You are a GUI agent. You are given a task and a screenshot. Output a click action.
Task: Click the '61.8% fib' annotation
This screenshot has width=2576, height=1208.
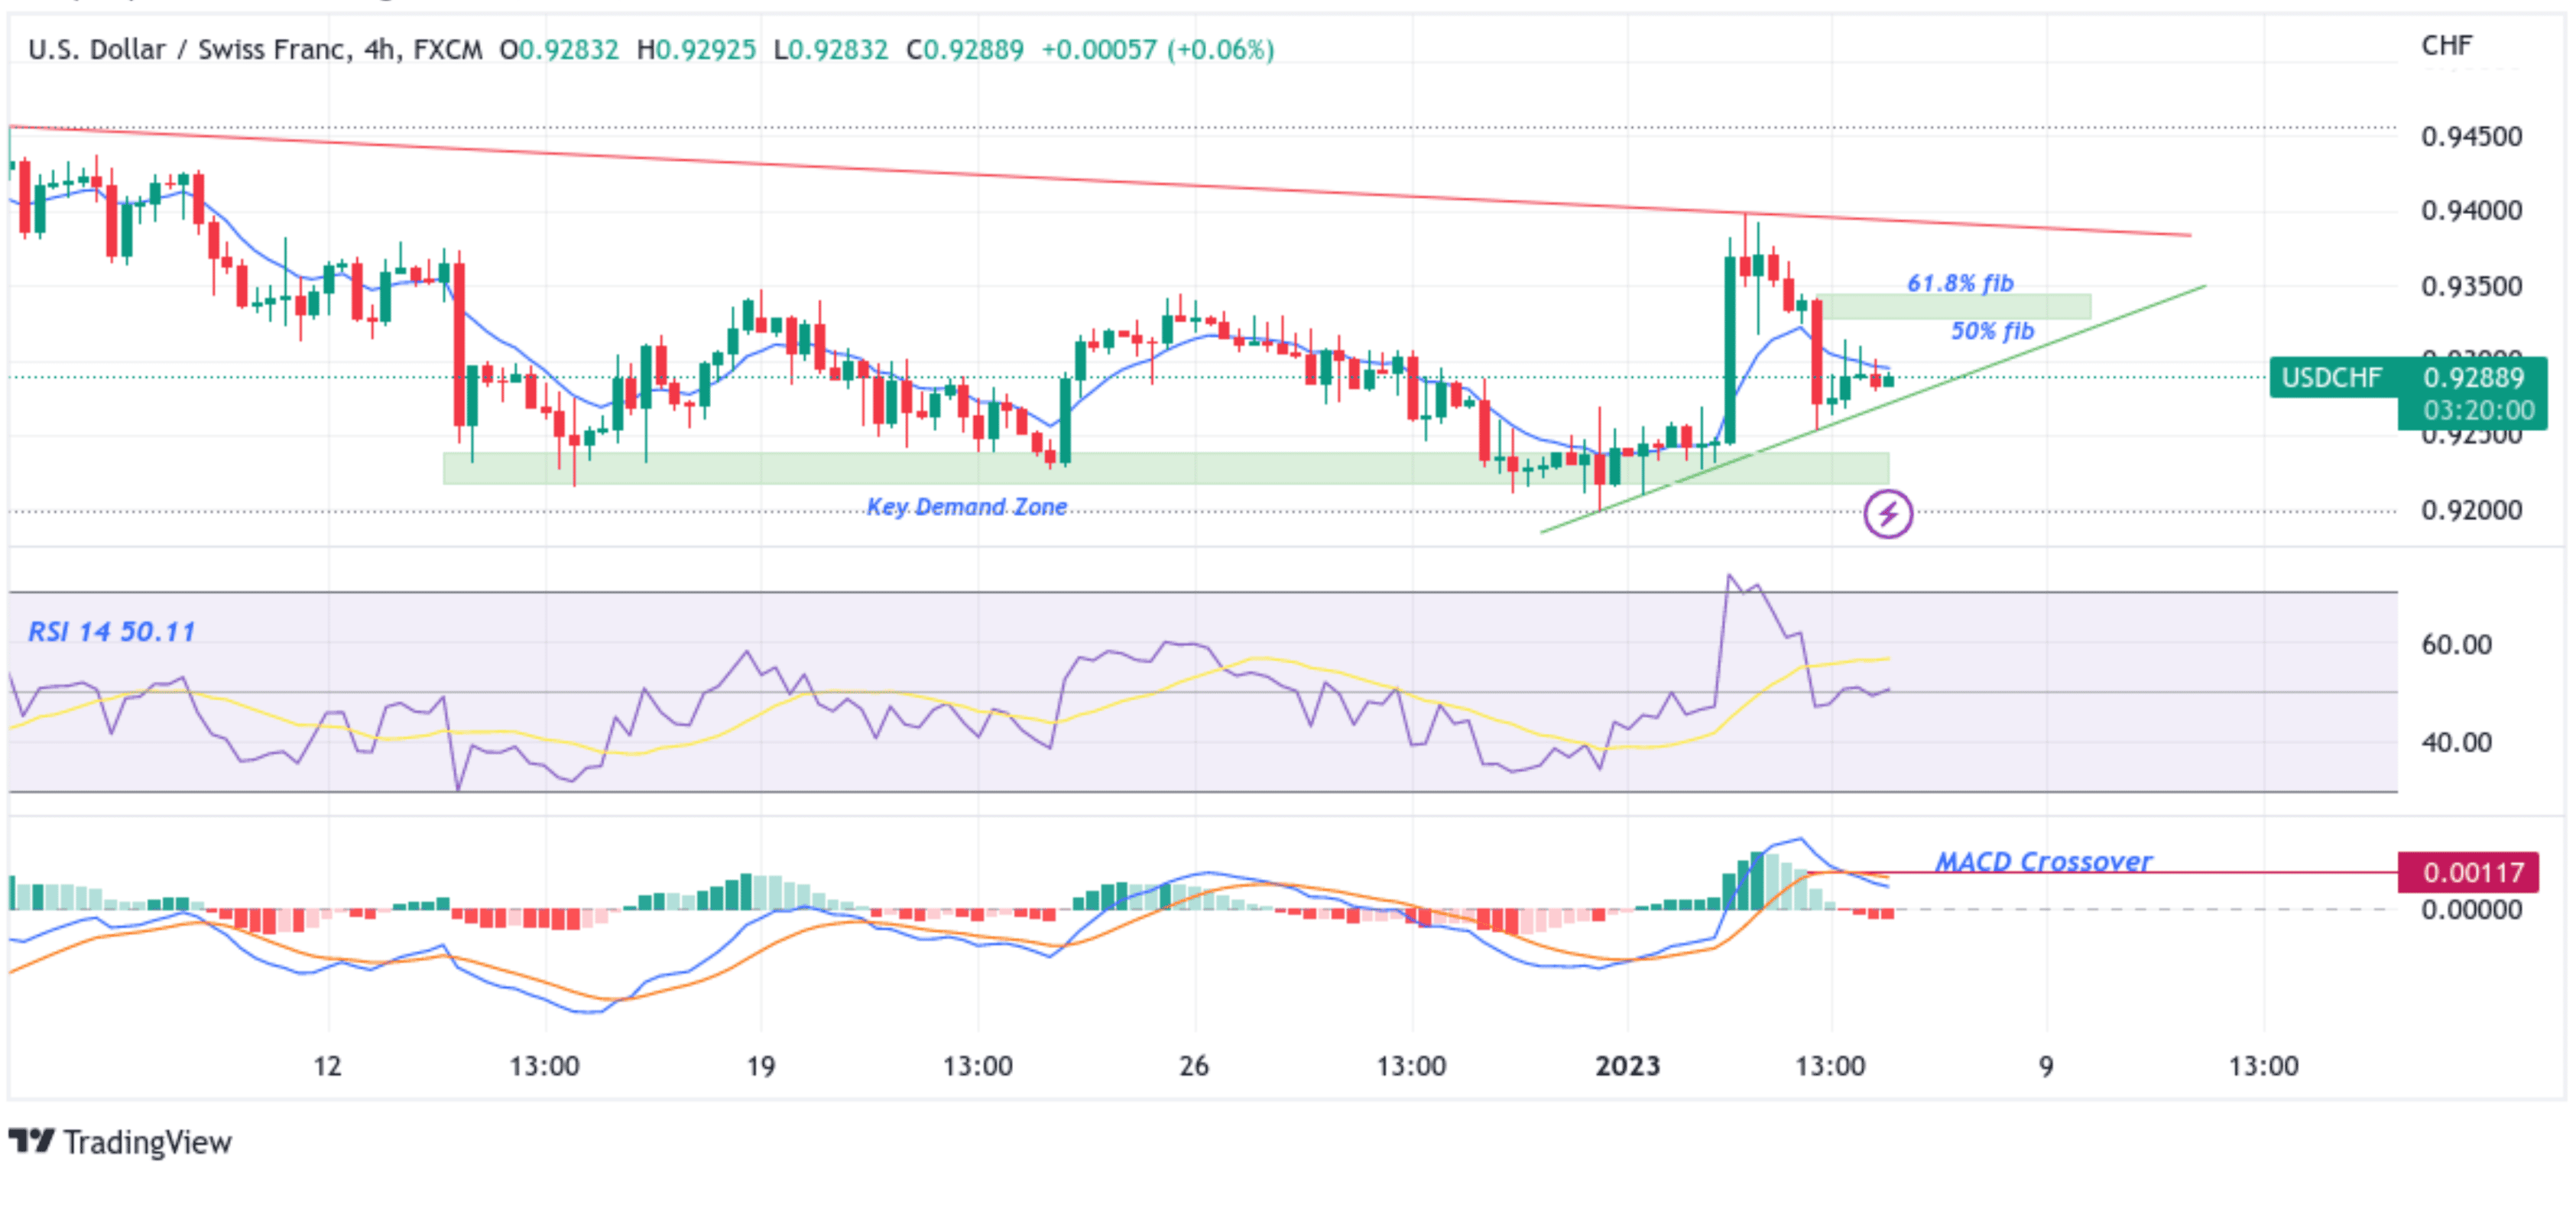[1960, 283]
